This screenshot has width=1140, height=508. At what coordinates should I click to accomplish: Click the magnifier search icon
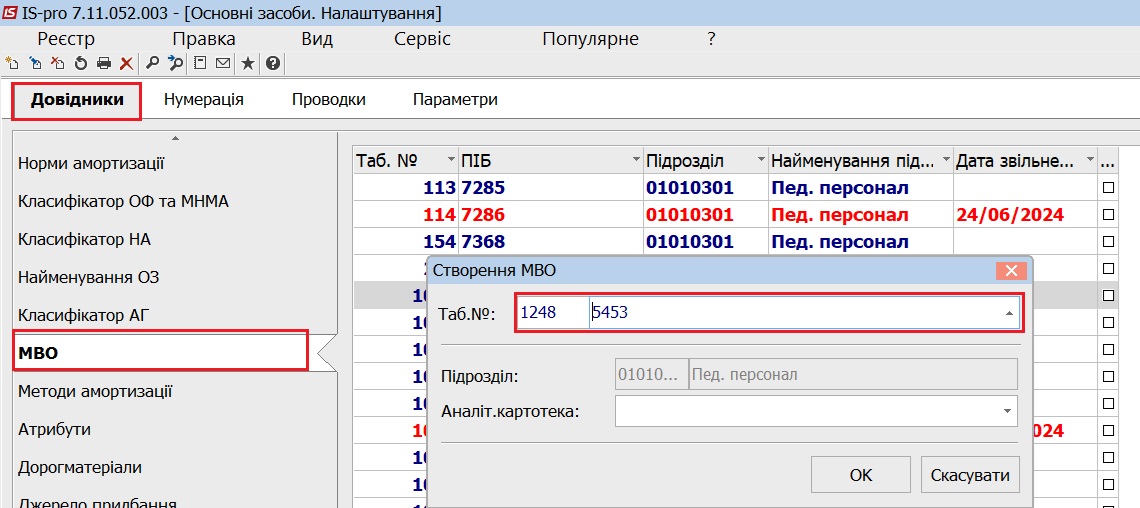click(152, 64)
